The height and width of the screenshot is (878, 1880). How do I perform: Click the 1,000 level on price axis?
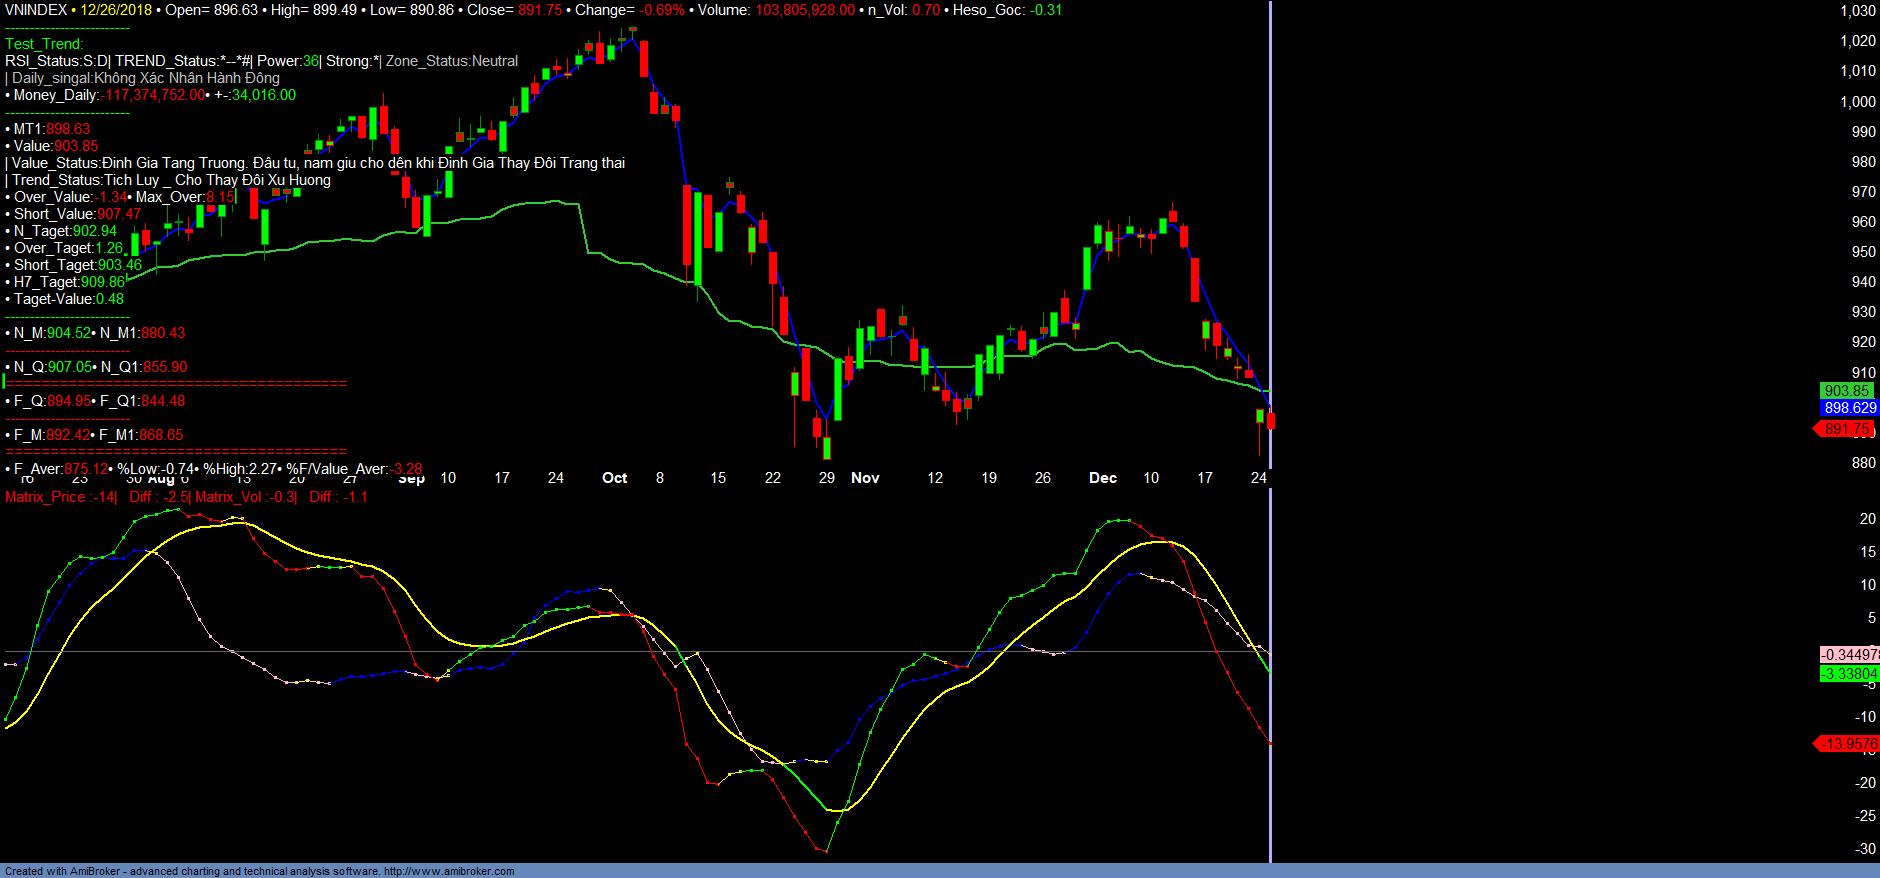tap(1858, 102)
